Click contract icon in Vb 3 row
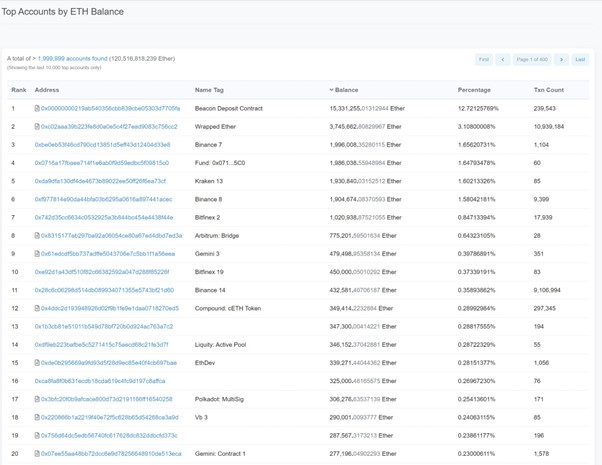This screenshot has height=465, width=602. [37, 417]
